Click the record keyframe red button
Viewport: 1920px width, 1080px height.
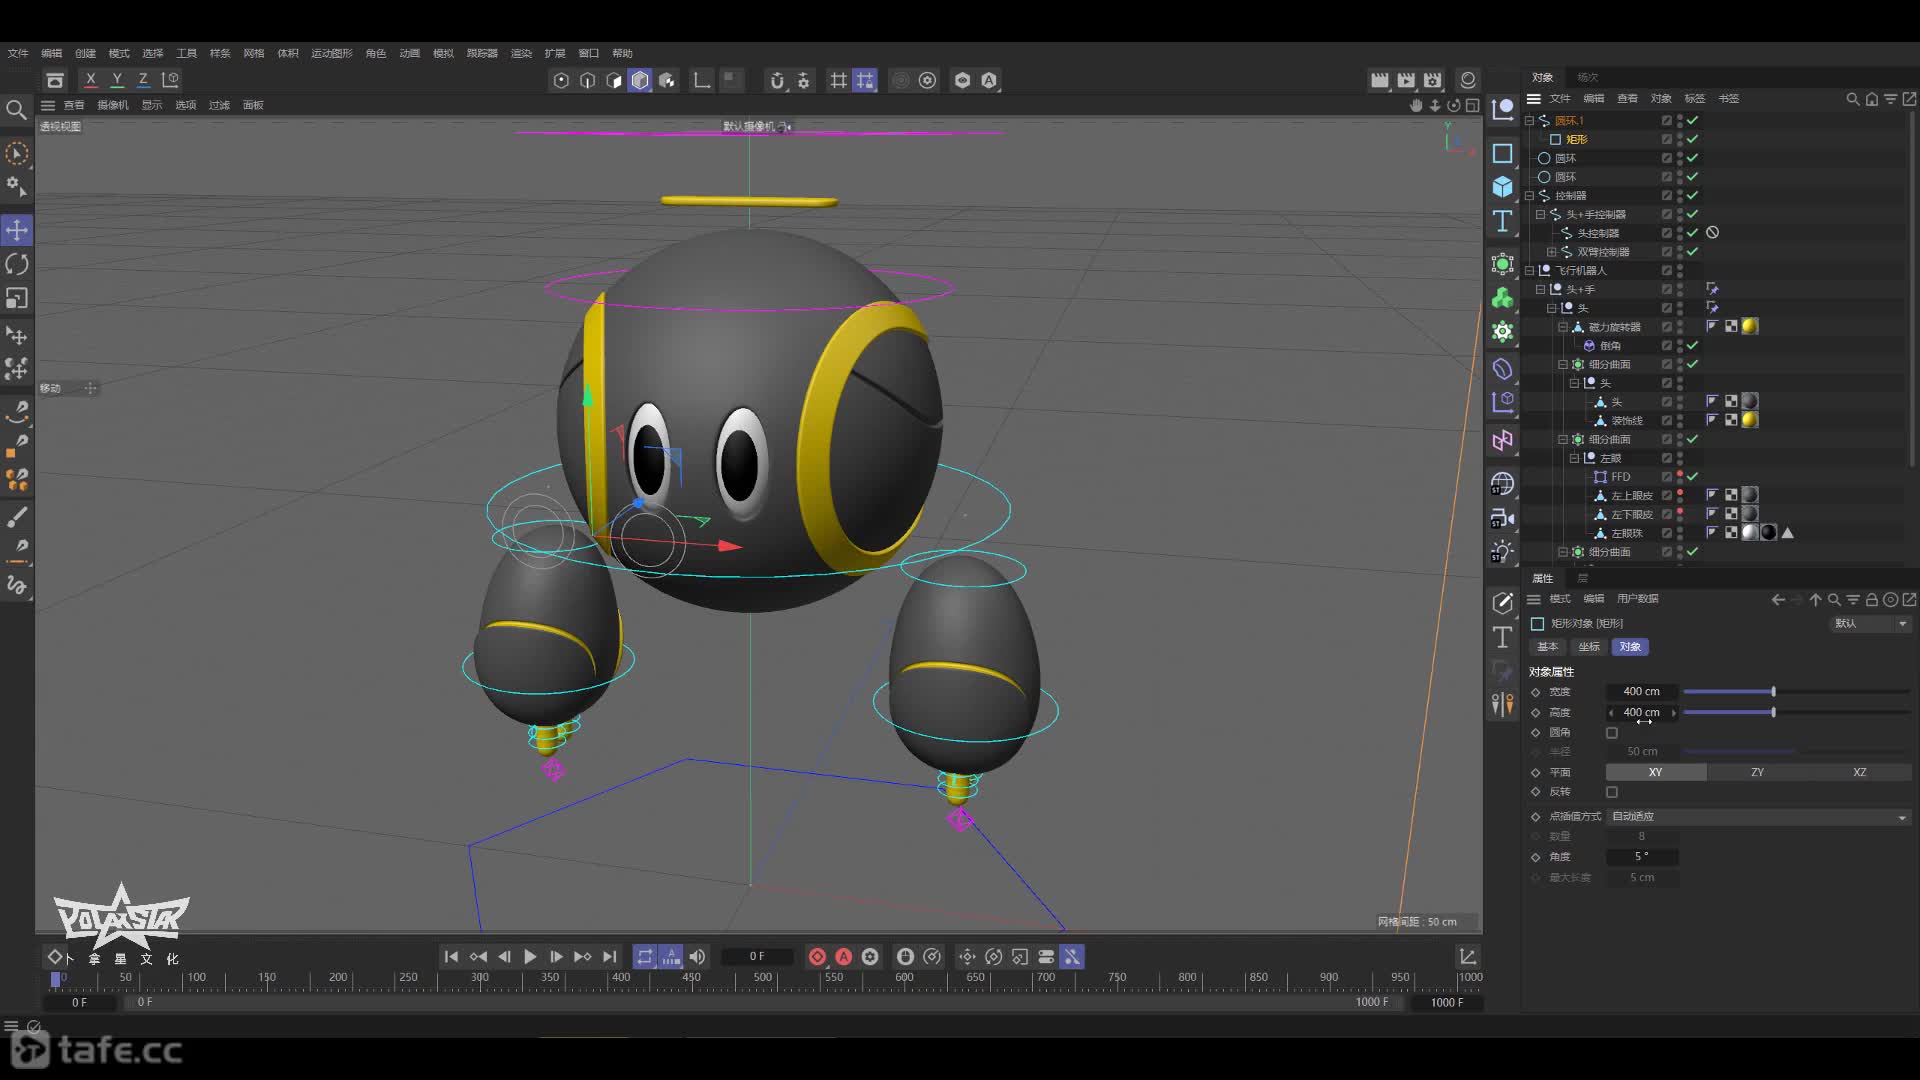click(x=817, y=957)
